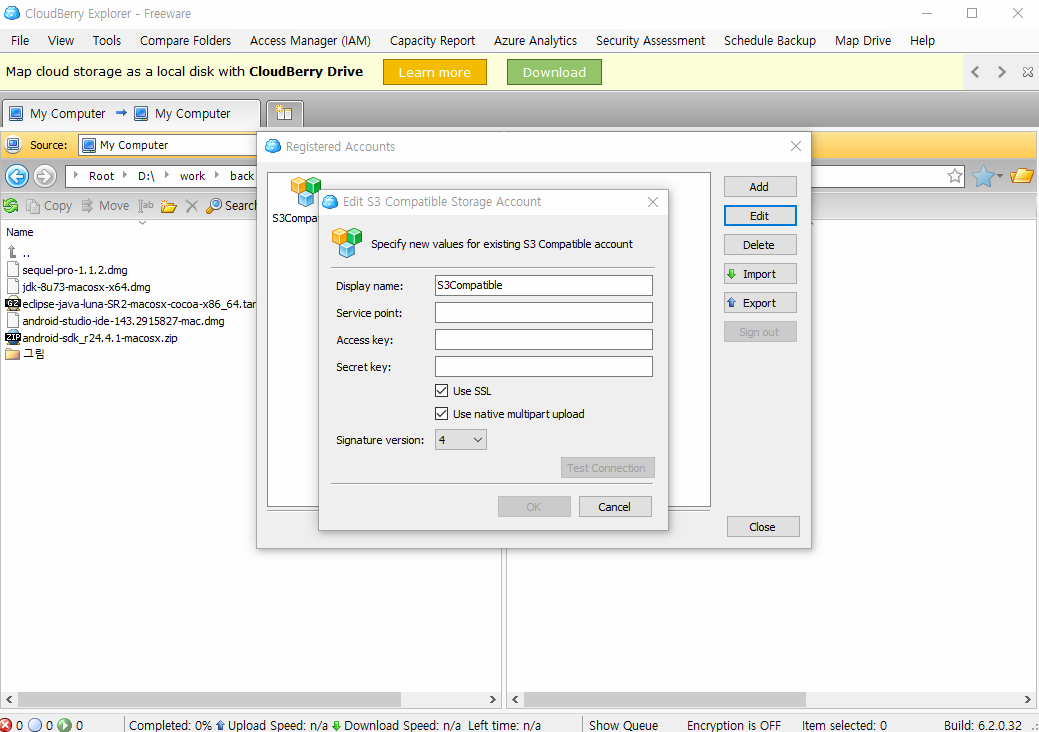Image resolution: width=1039 pixels, height=732 pixels.
Task: Click the green refresh icon in toolbar
Action: point(11,206)
